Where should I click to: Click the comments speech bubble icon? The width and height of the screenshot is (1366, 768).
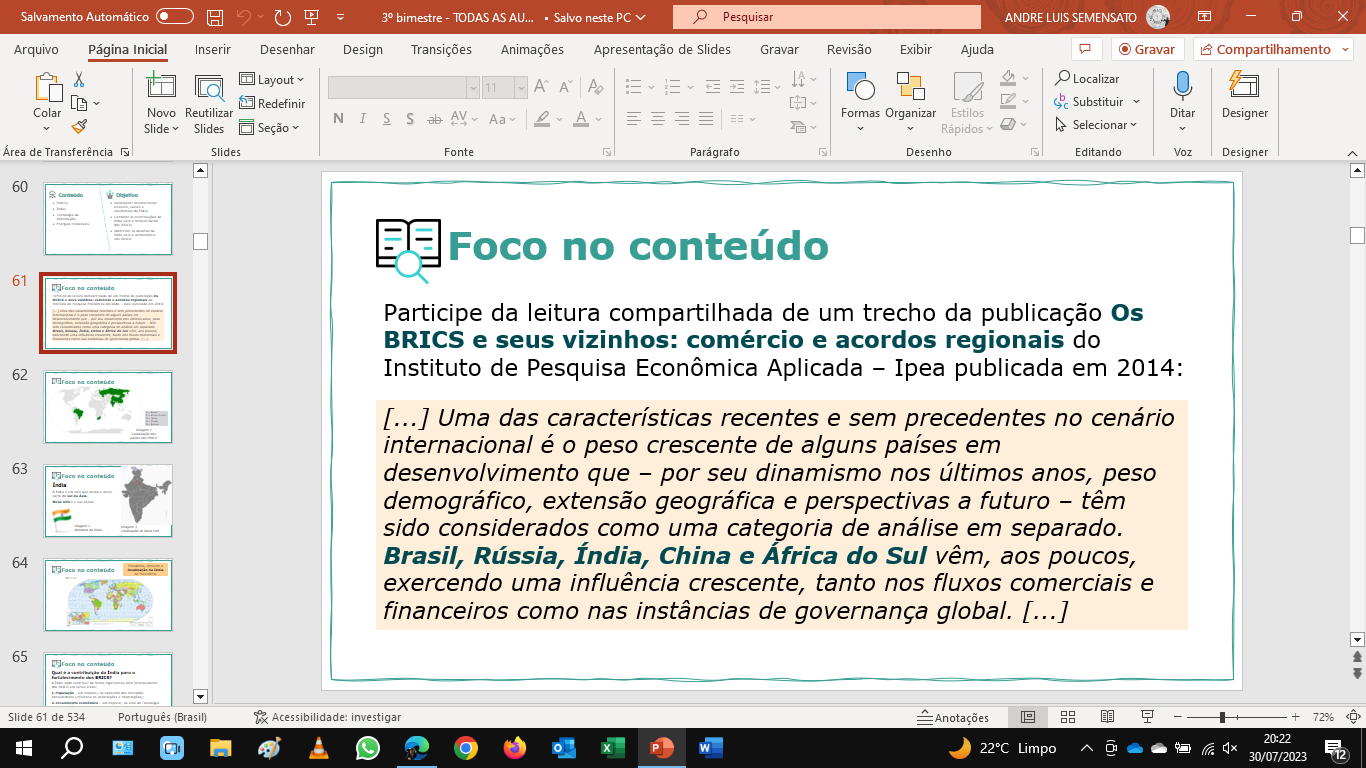tap(1084, 49)
